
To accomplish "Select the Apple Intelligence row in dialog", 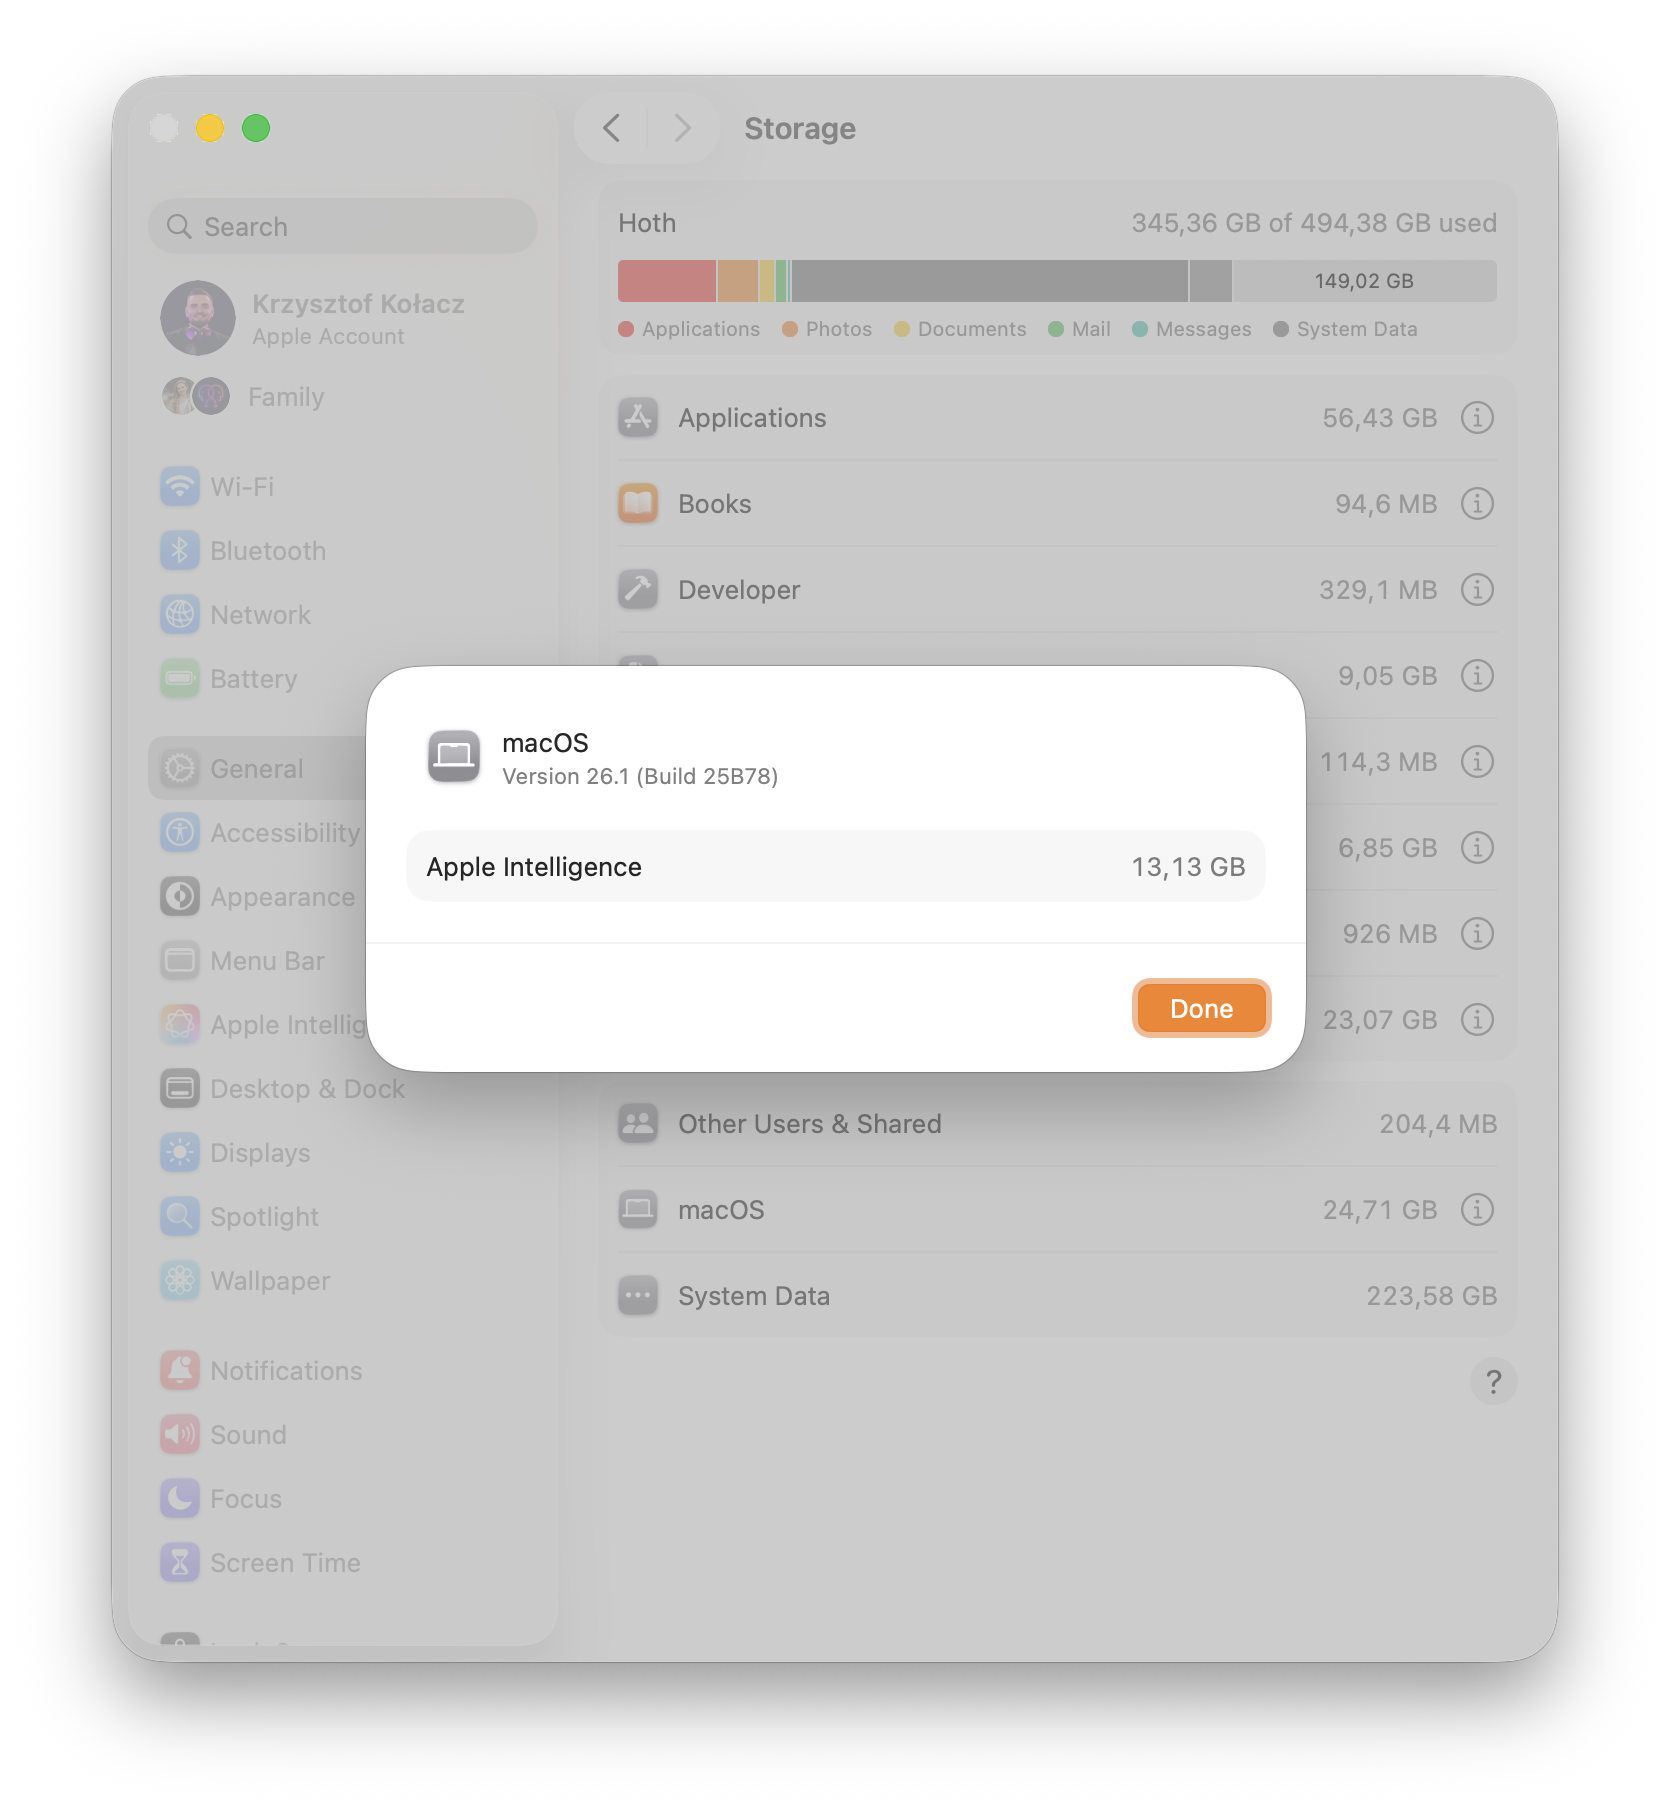I will coord(835,866).
